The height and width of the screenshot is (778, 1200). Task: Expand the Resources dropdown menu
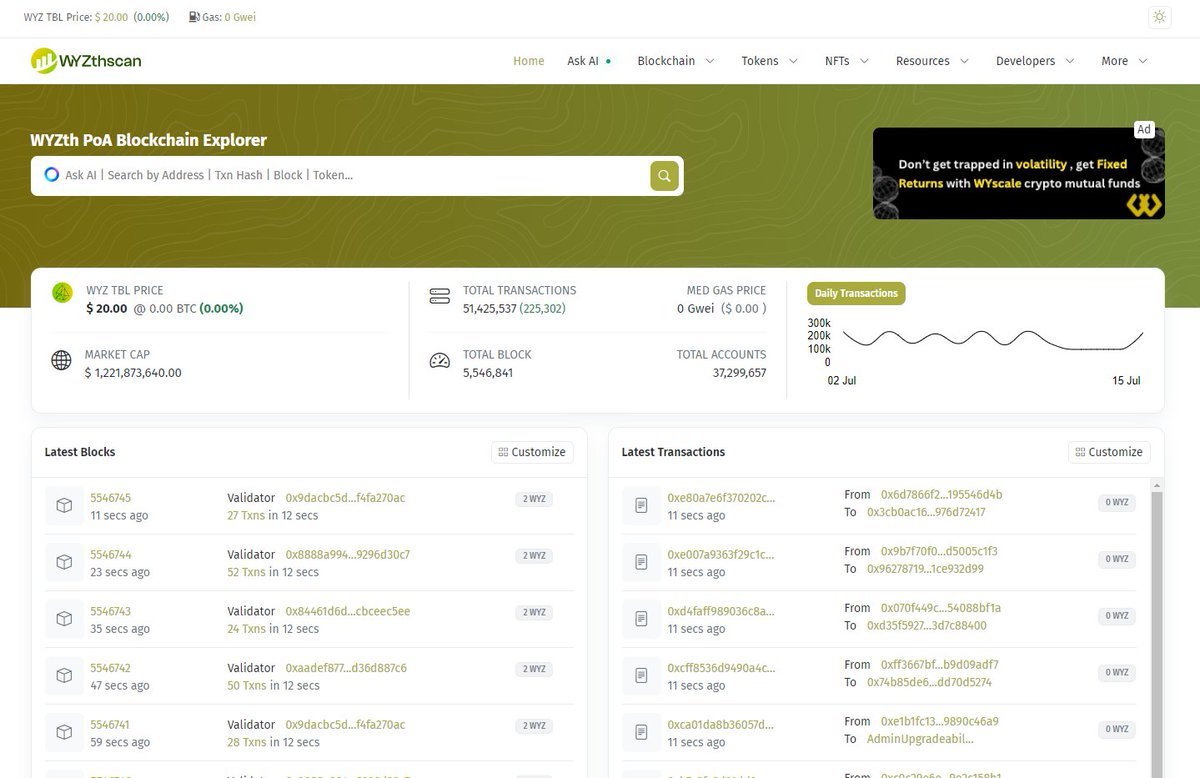[932, 61]
